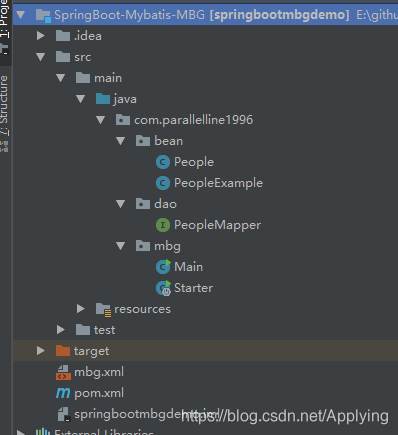Click the PeopleMapper interface icon
Screen dimensions: 398x435
pos(163,225)
